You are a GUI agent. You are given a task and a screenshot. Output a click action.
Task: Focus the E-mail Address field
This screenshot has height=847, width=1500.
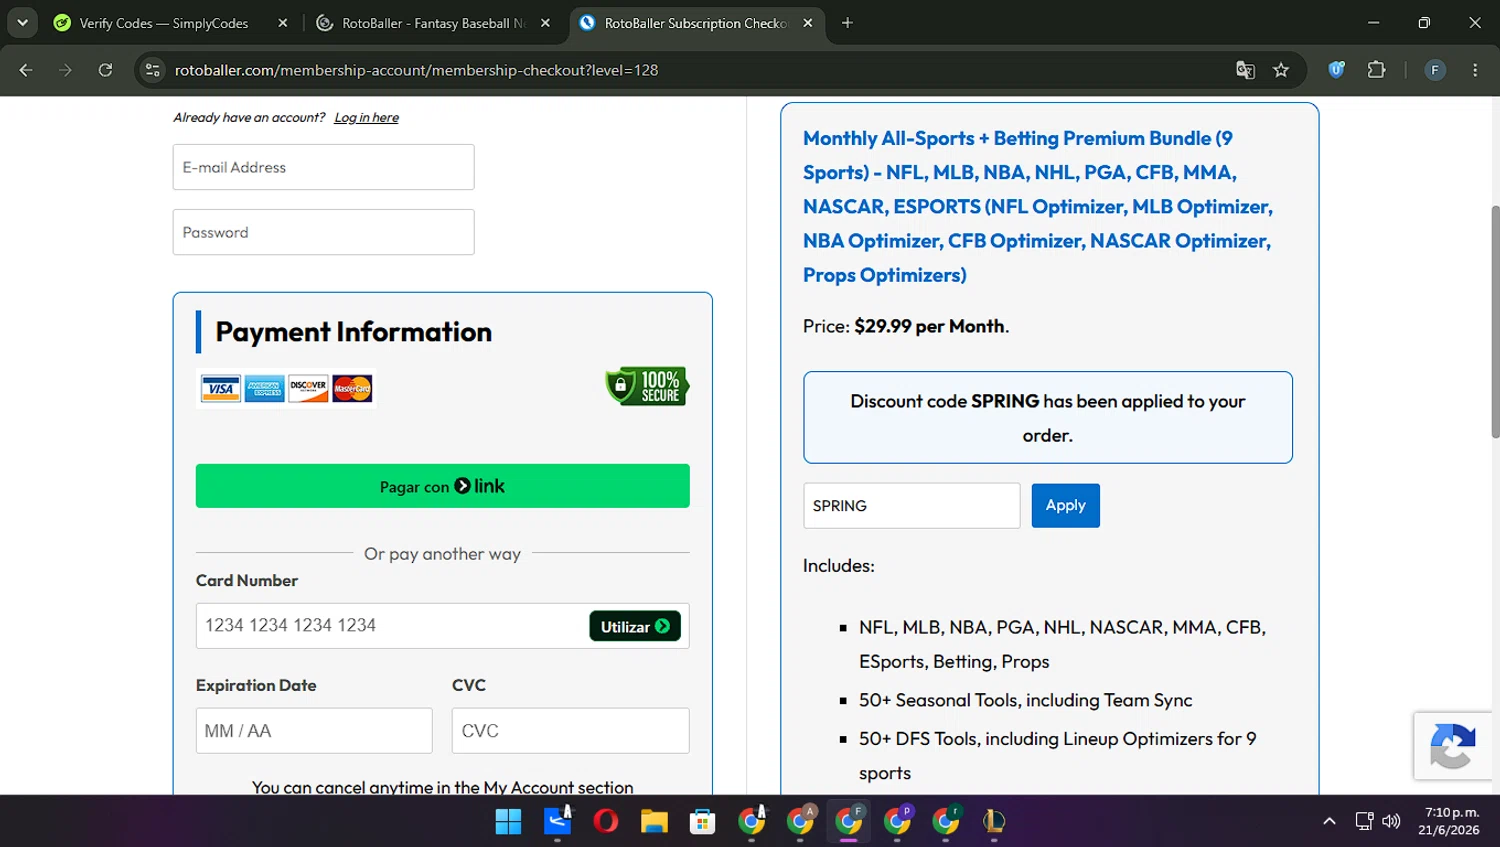(324, 167)
